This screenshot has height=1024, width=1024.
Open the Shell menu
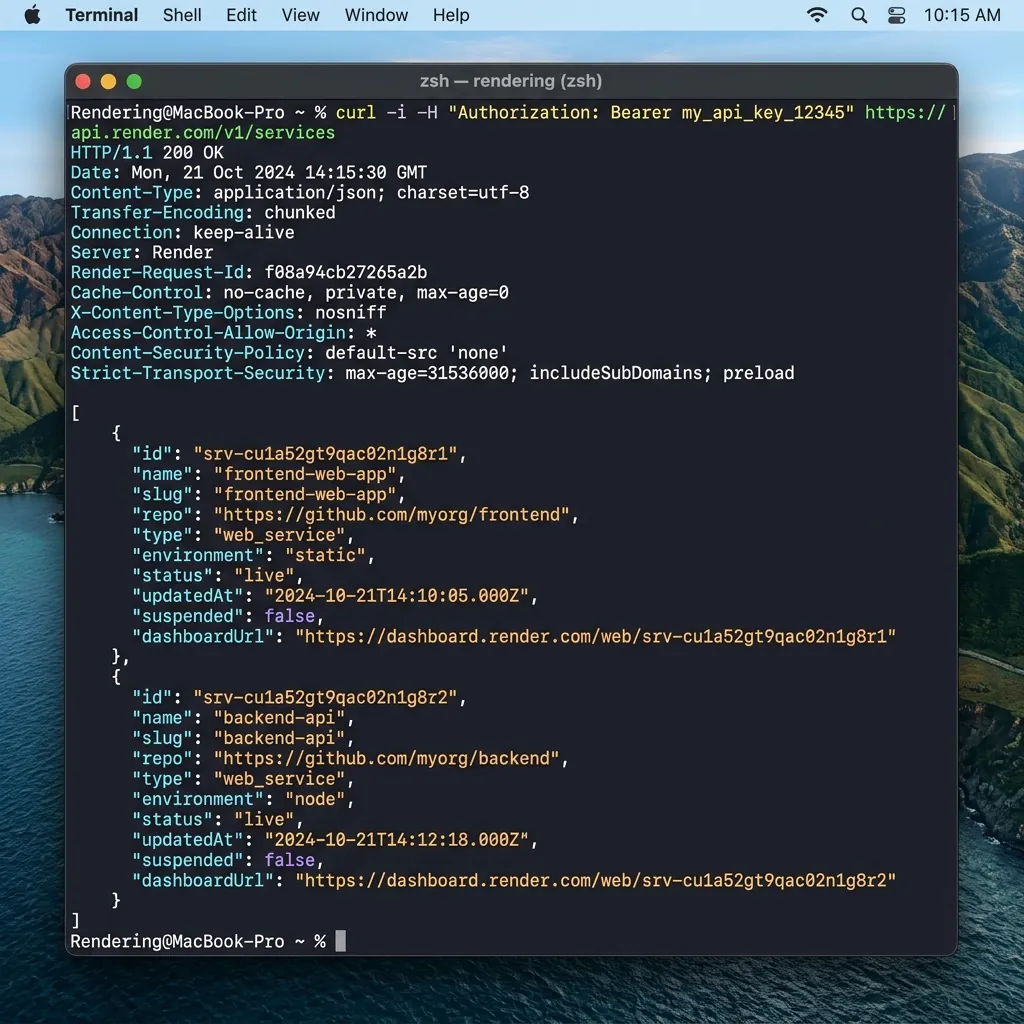182,15
